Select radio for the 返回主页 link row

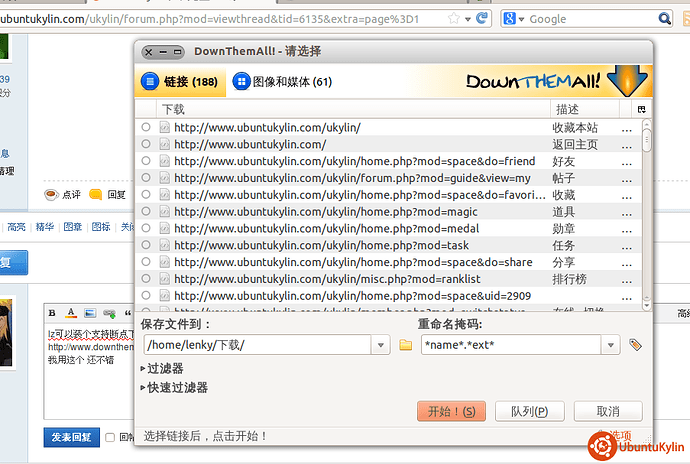coord(146,144)
